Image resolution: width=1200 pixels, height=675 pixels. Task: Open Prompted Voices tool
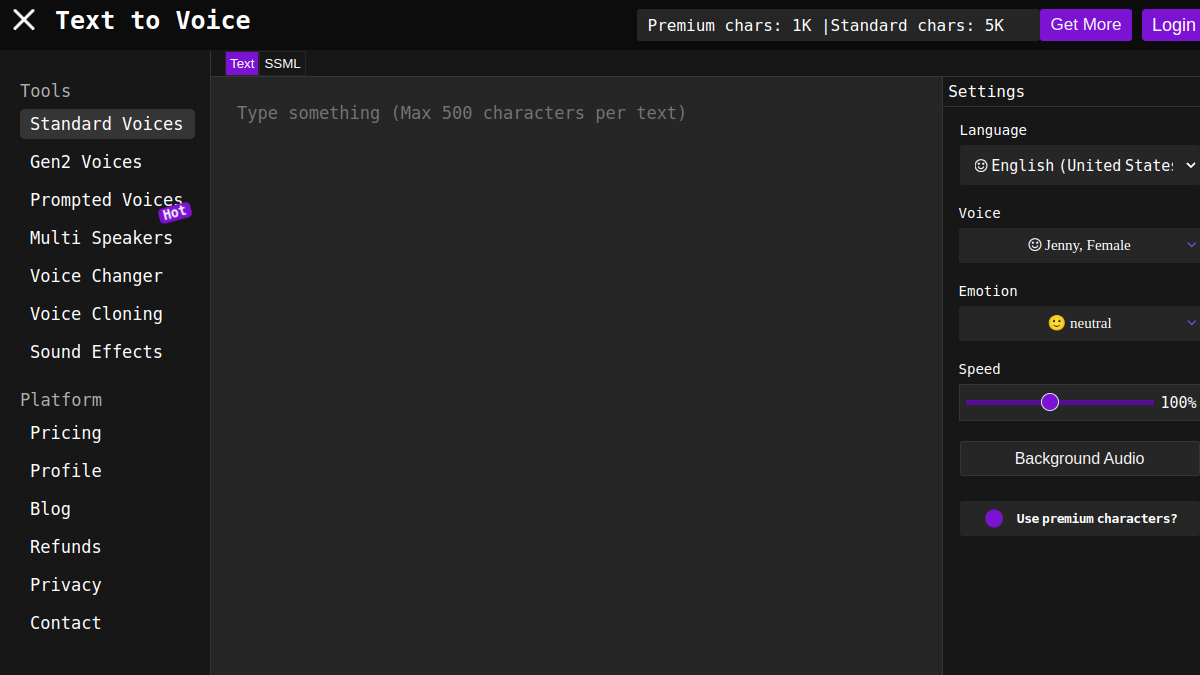tap(107, 200)
